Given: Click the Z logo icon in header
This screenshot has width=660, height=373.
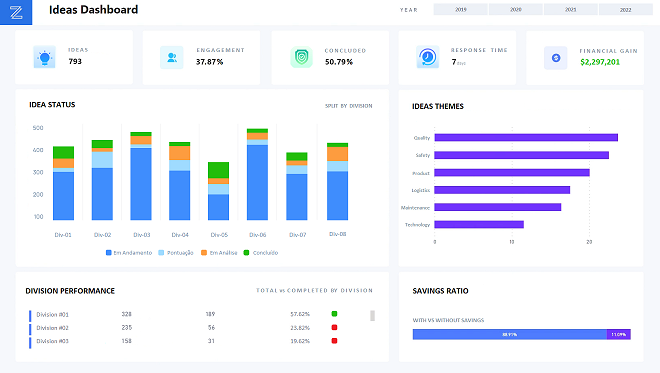Looking at the screenshot, I should [16, 12].
